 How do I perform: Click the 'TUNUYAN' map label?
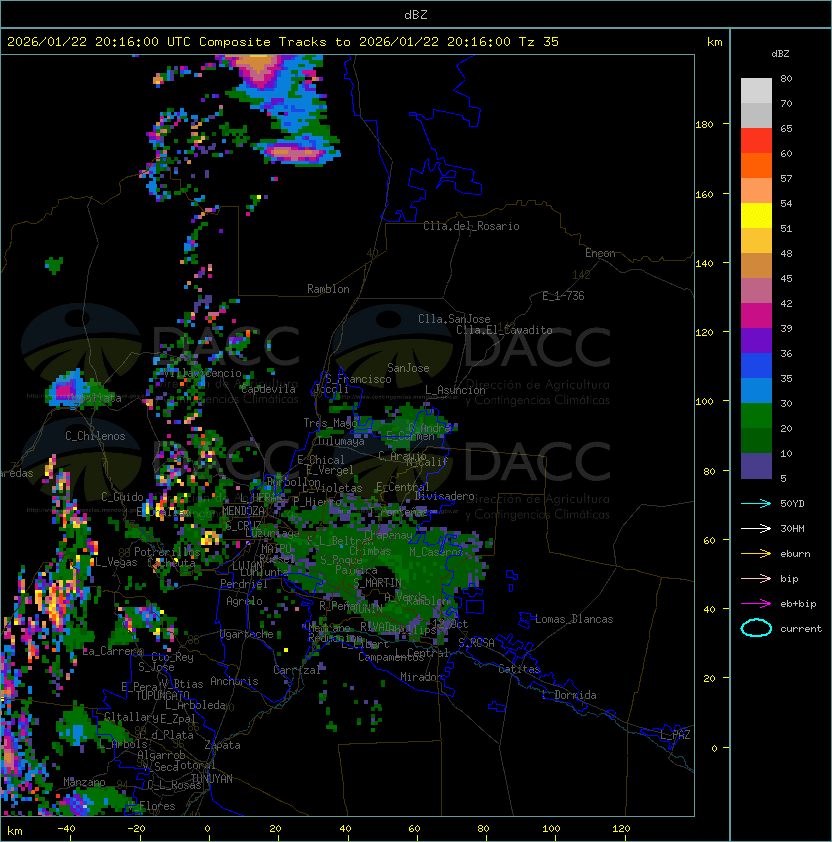tap(212, 779)
